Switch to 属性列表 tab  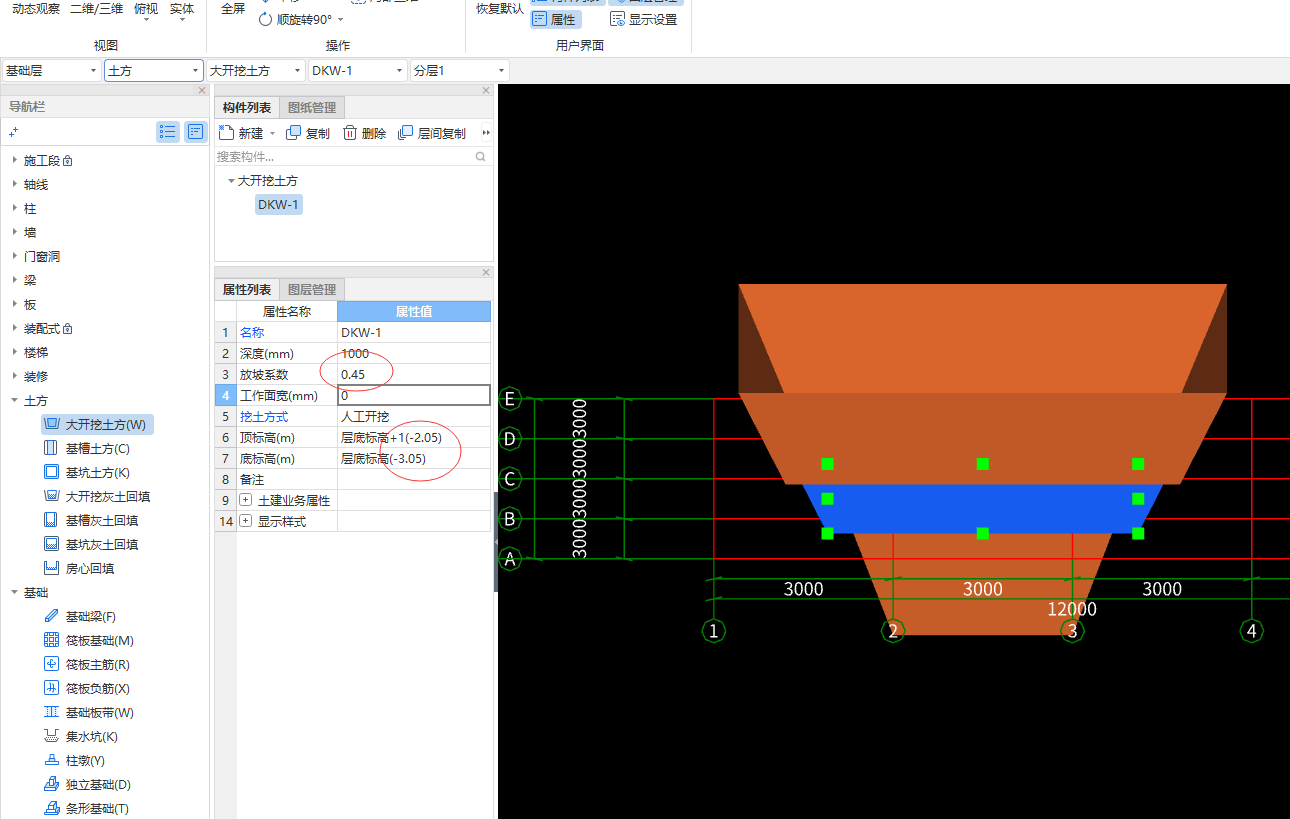[x=247, y=290]
